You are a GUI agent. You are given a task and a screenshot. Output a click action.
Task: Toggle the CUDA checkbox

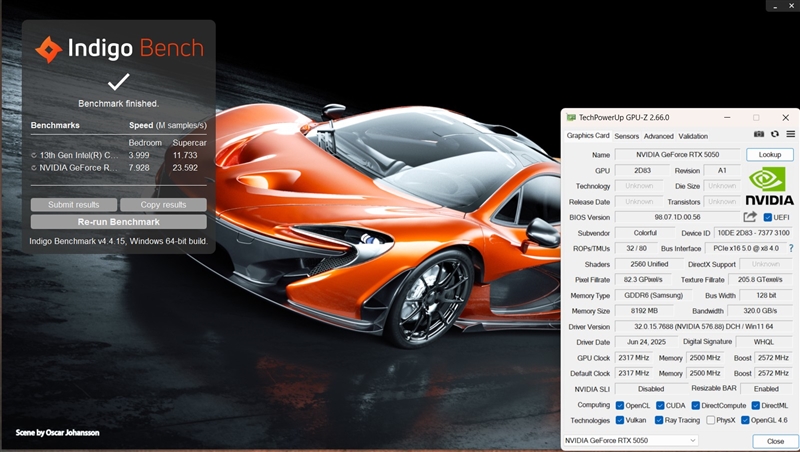660,405
